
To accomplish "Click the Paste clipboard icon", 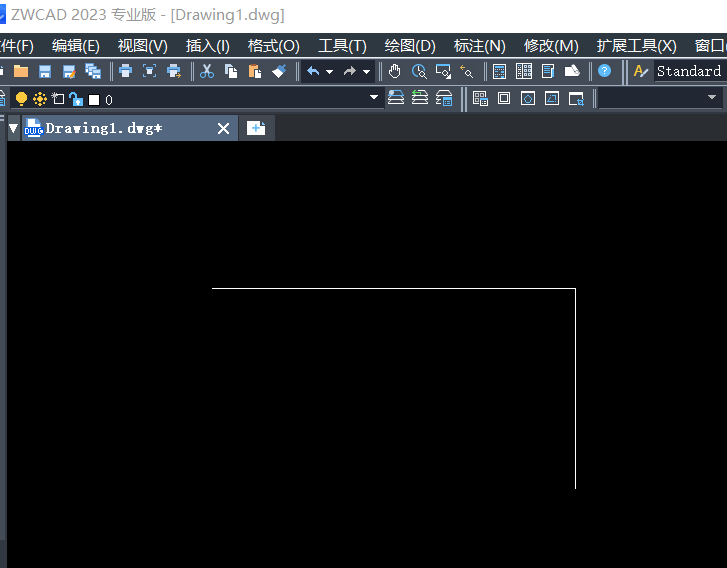I will pos(255,71).
